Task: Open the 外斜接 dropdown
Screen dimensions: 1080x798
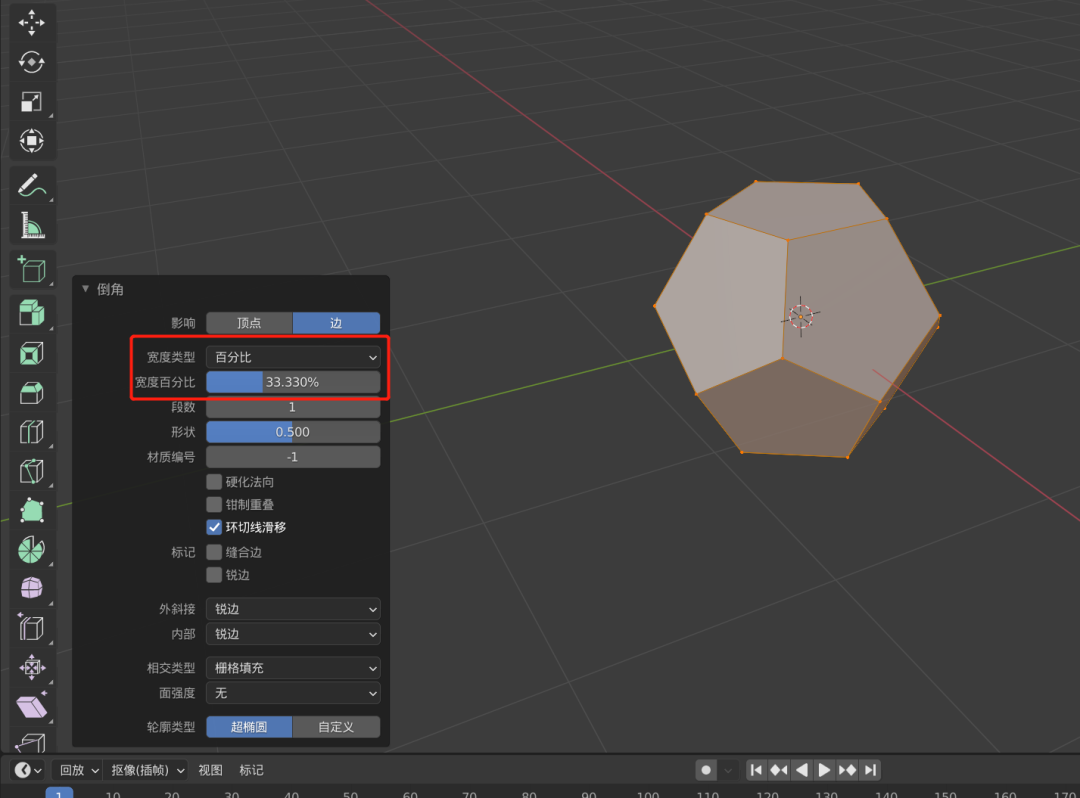Action: coord(293,609)
